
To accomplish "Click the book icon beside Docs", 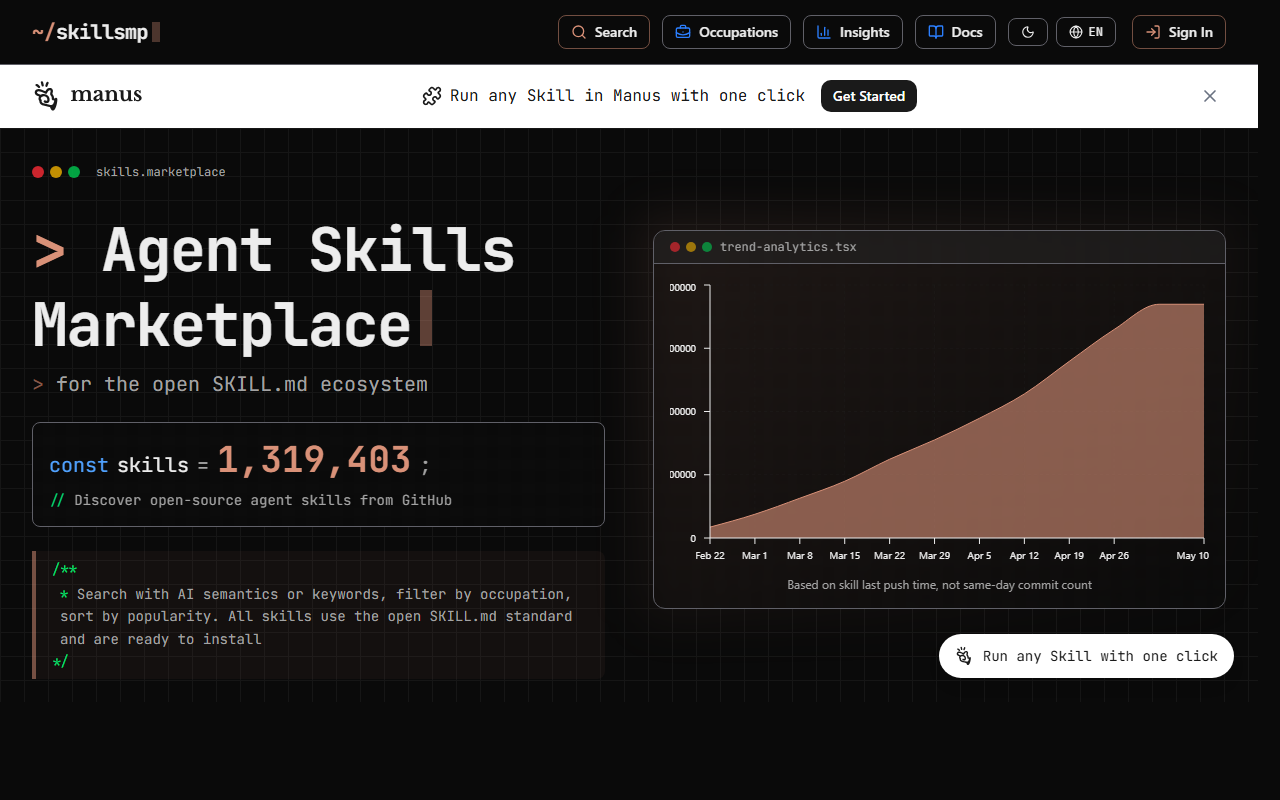I will click(x=936, y=32).
